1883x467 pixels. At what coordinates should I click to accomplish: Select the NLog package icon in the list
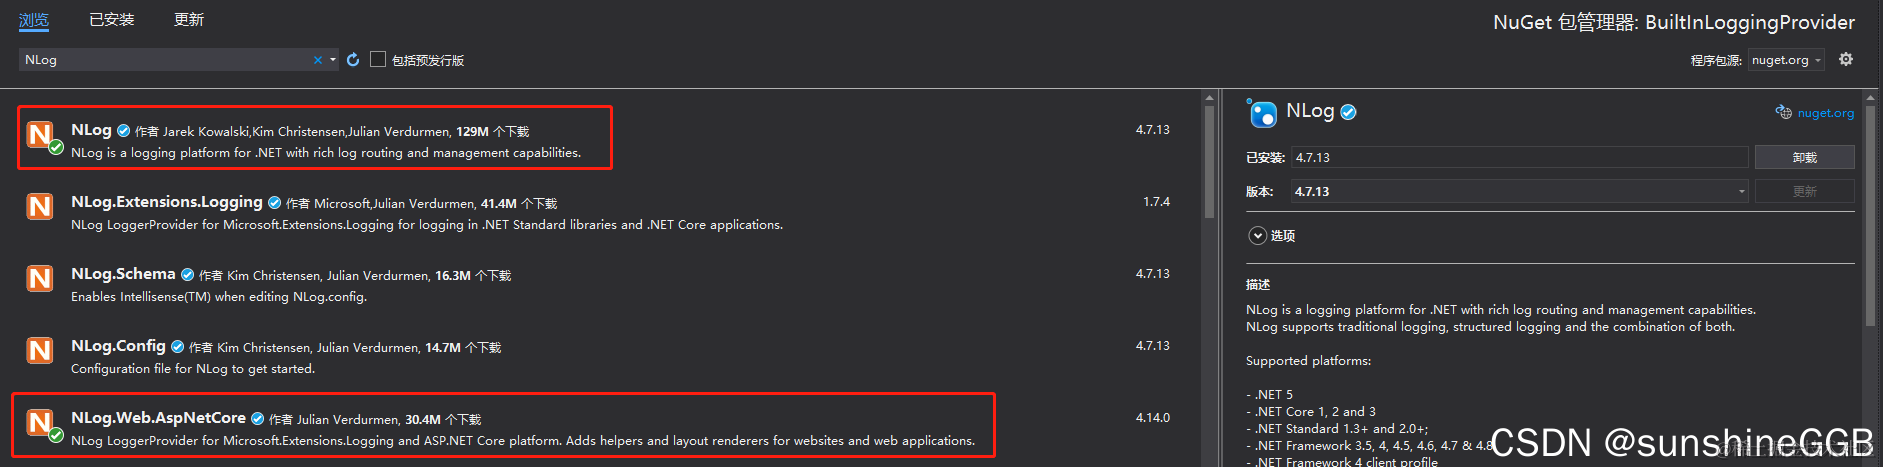(x=40, y=135)
